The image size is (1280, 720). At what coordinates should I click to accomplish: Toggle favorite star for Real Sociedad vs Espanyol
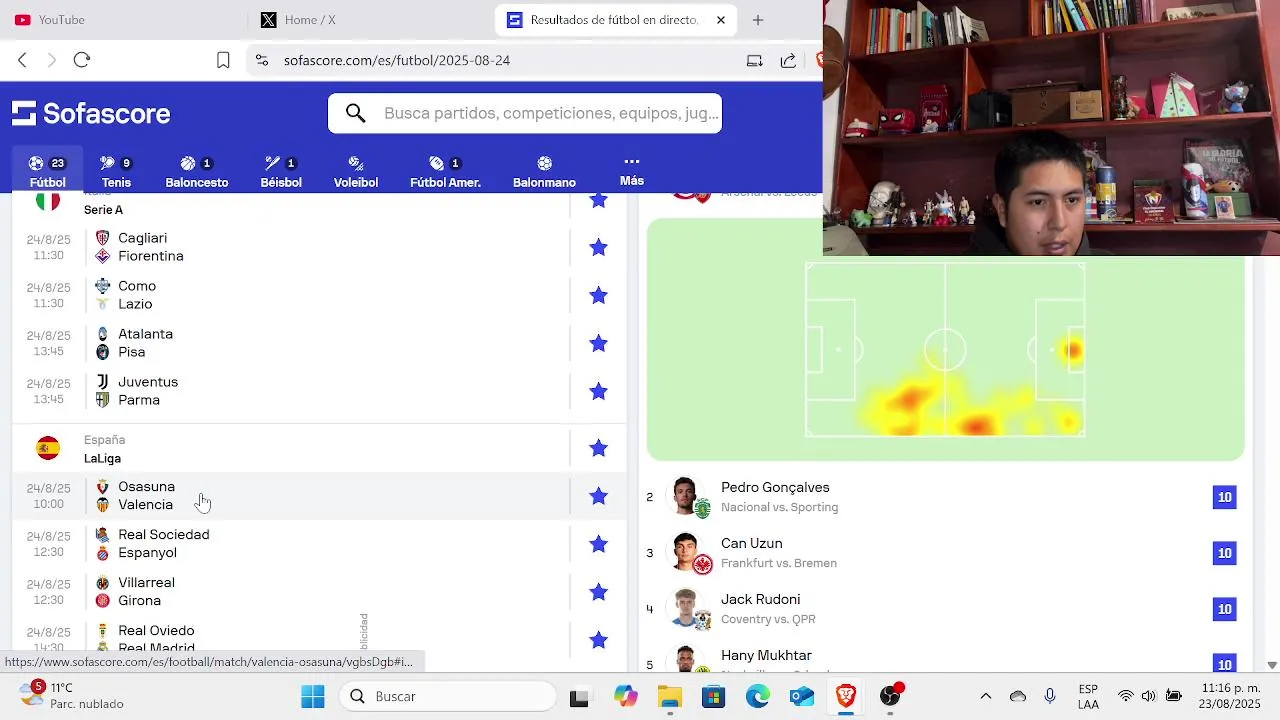pyautogui.click(x=598, y=544)
